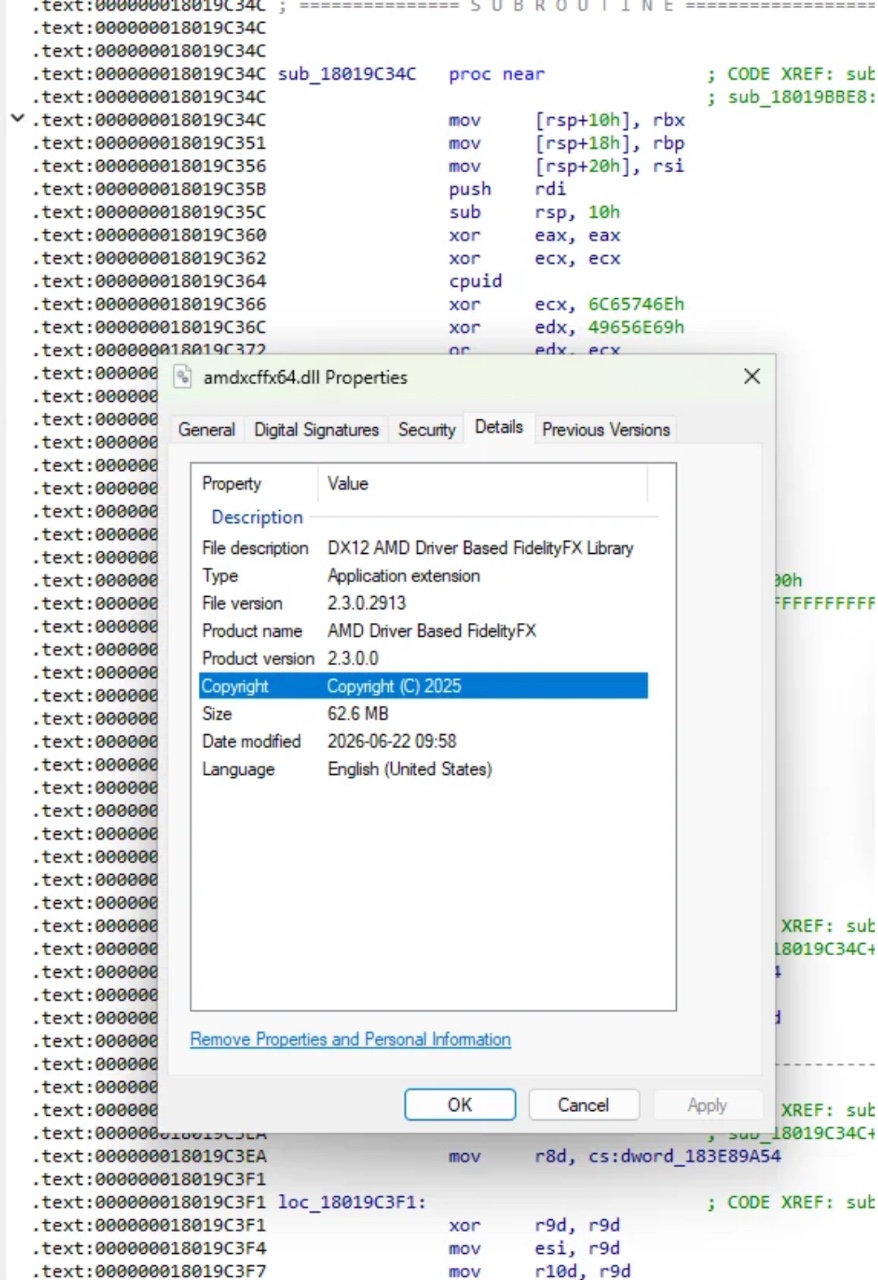Image resolution: width=878 pixels, height=1280 pixels.
Task: Click the mov r10d, r9d instruction
Action: click(540, 1271)
